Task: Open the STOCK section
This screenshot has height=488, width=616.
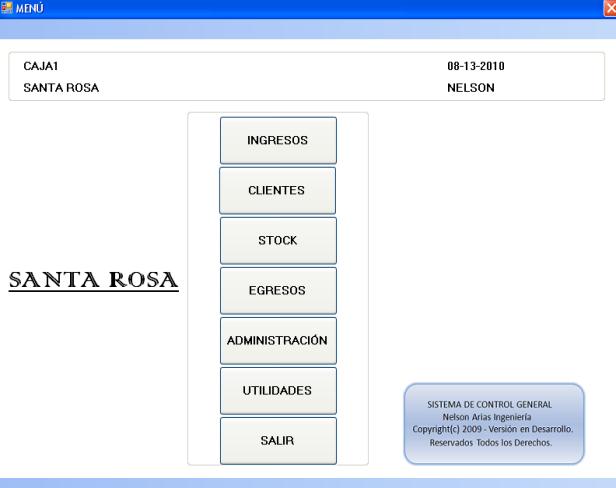Action: [x=277, y=240]
